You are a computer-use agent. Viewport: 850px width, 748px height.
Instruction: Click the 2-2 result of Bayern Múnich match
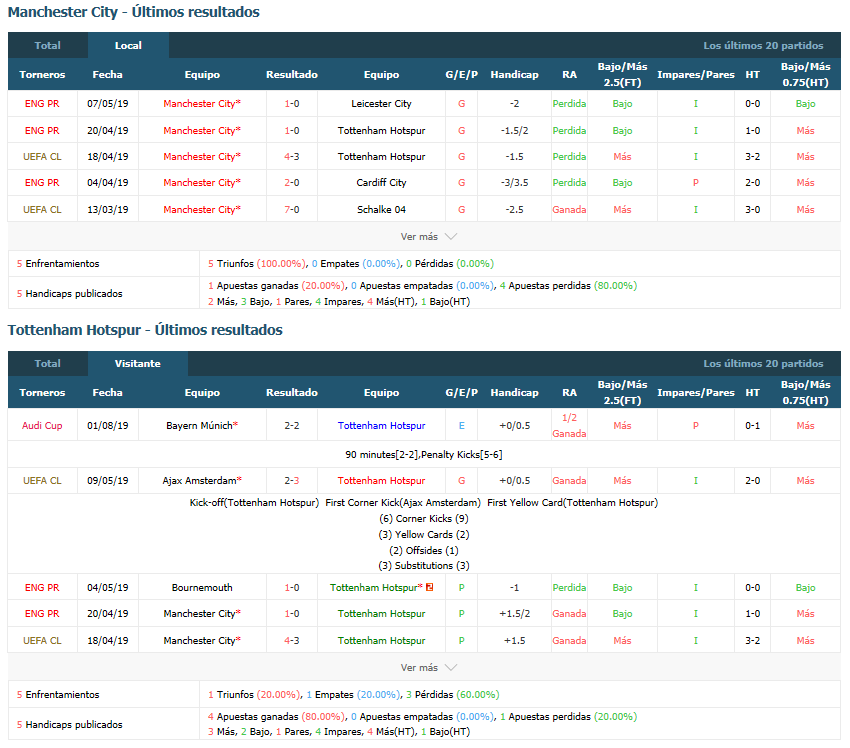tap(292, 425)
